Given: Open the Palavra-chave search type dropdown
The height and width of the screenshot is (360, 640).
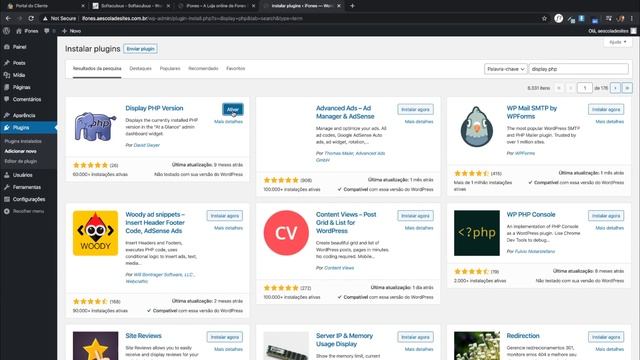Looking at the screenshot, I should [505, 69].
